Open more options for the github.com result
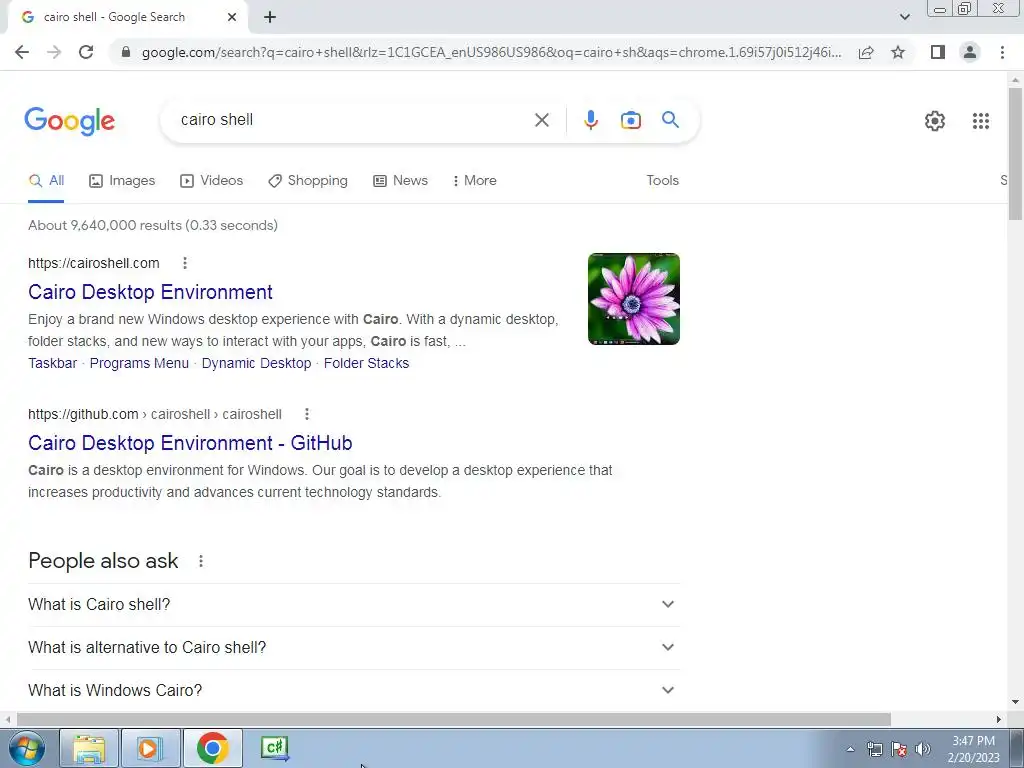 (x=307, y=414)
